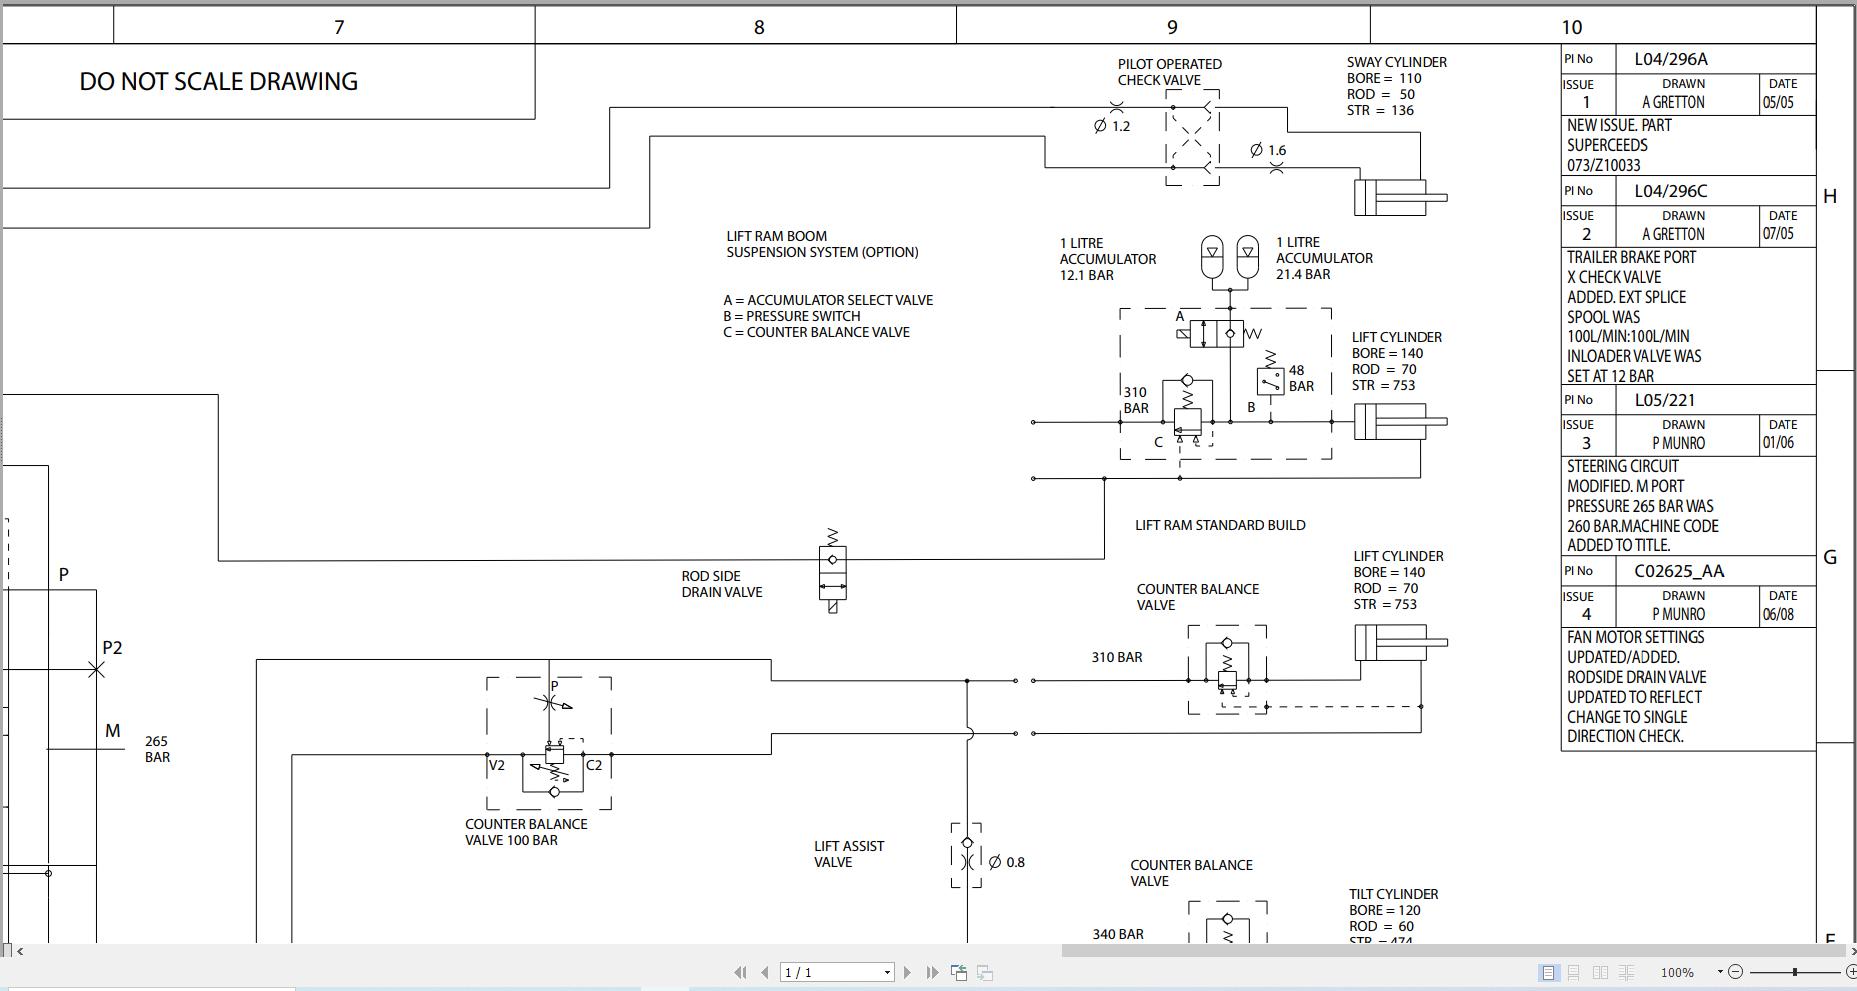Click the DO NOT SCALE DRAWING text
Viewport: 1857px width, 991px height.
click(218, 81)
